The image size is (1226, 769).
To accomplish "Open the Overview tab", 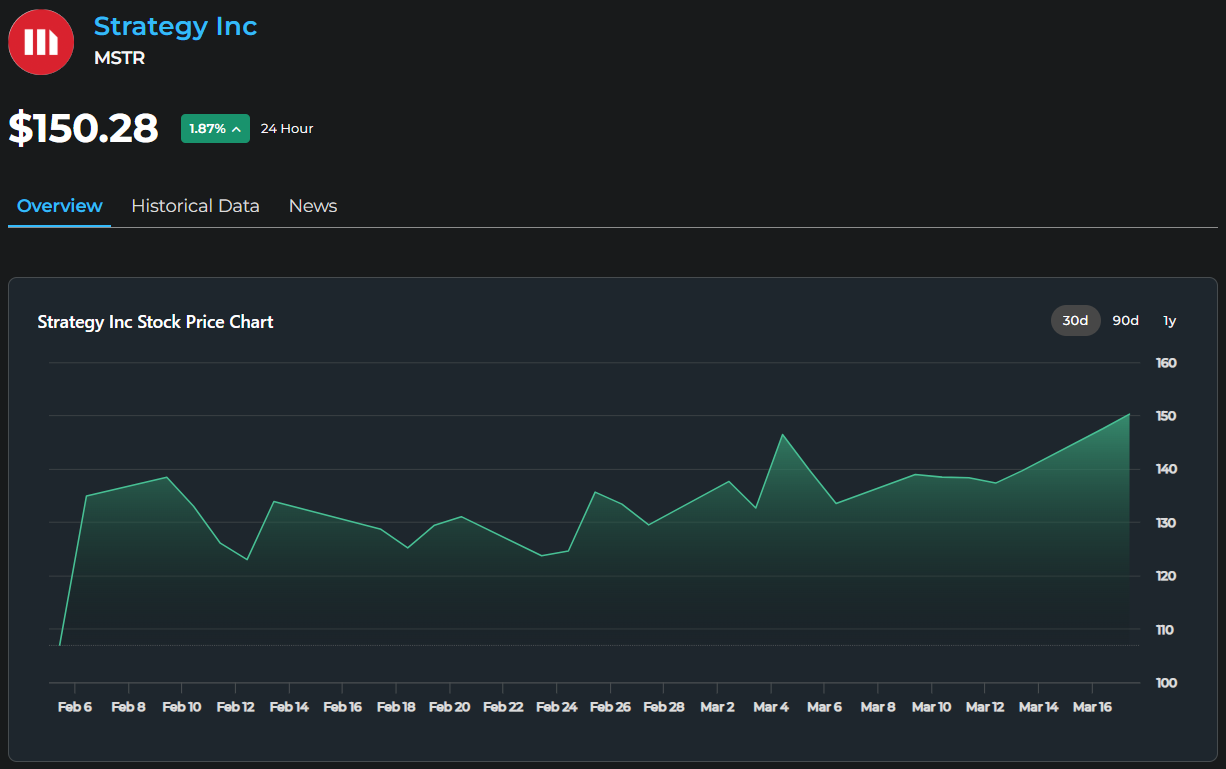I will point(60,206).
